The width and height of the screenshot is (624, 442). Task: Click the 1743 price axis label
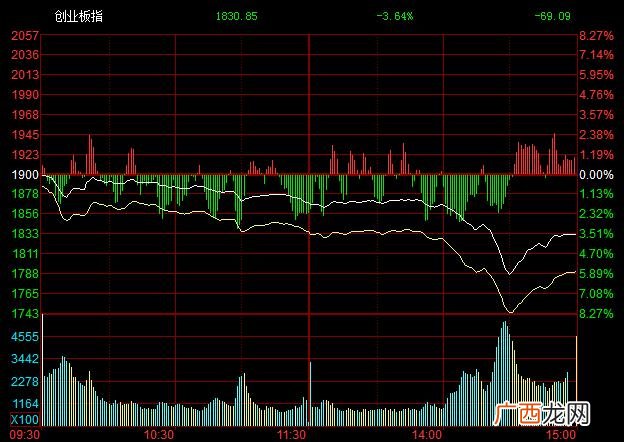pyautogui.click(x=25, y=313)
